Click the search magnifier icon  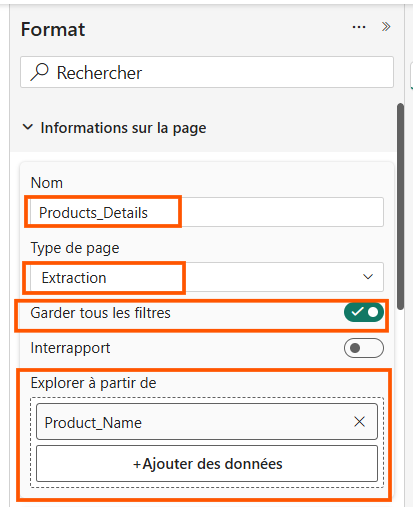click(39, 72)
